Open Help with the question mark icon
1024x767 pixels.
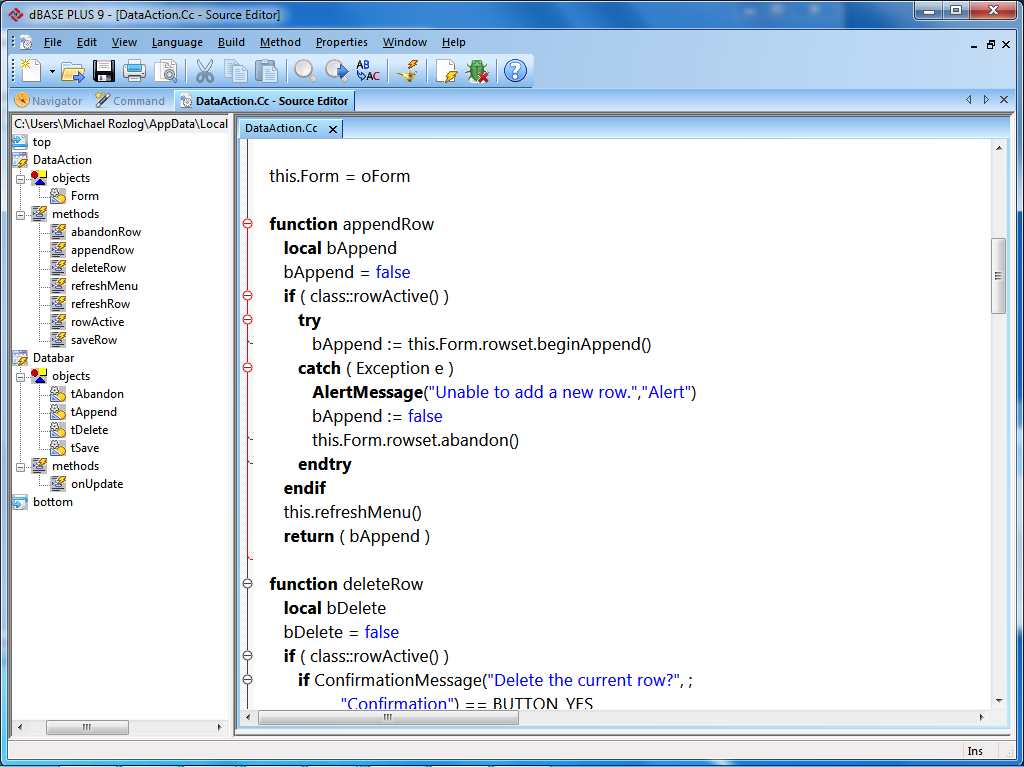(x=515, y=71)
